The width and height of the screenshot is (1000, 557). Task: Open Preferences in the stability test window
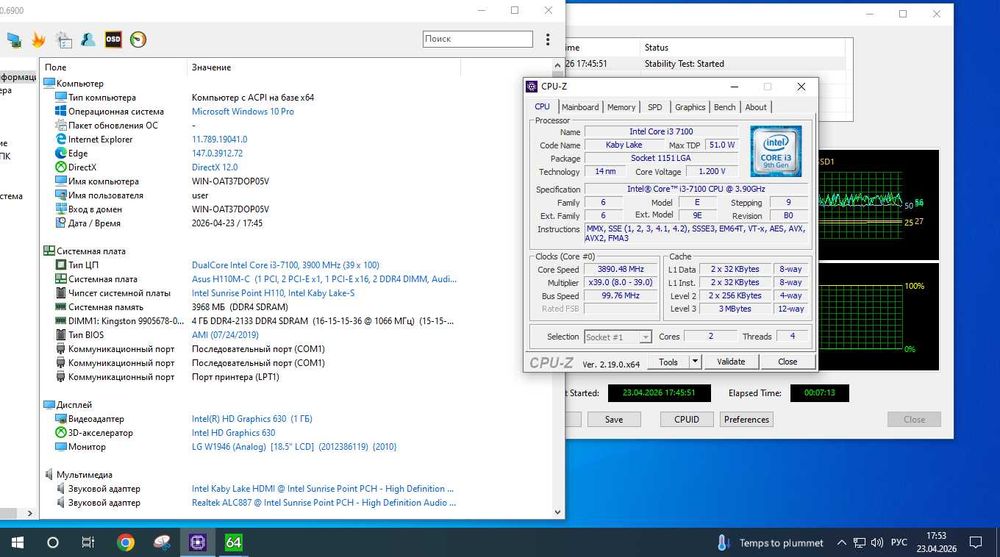tap(746, 419)
